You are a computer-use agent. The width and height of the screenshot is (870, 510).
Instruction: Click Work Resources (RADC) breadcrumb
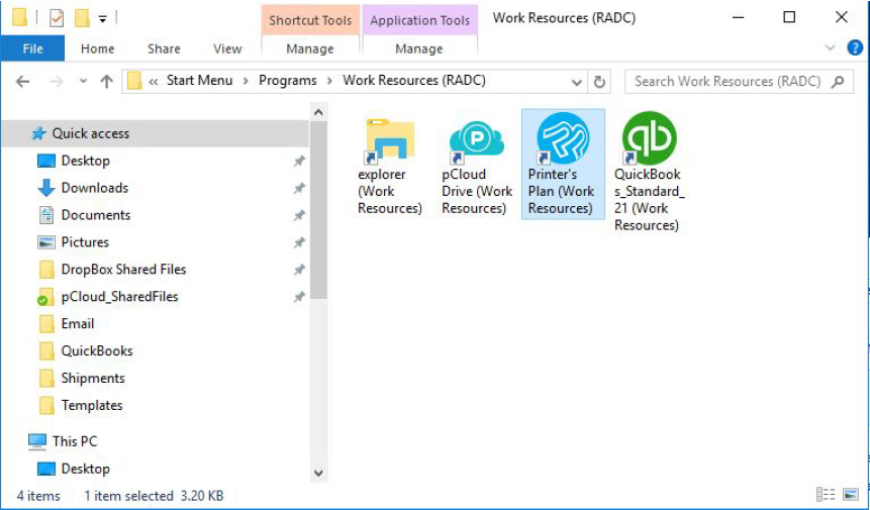coord(414,80)
